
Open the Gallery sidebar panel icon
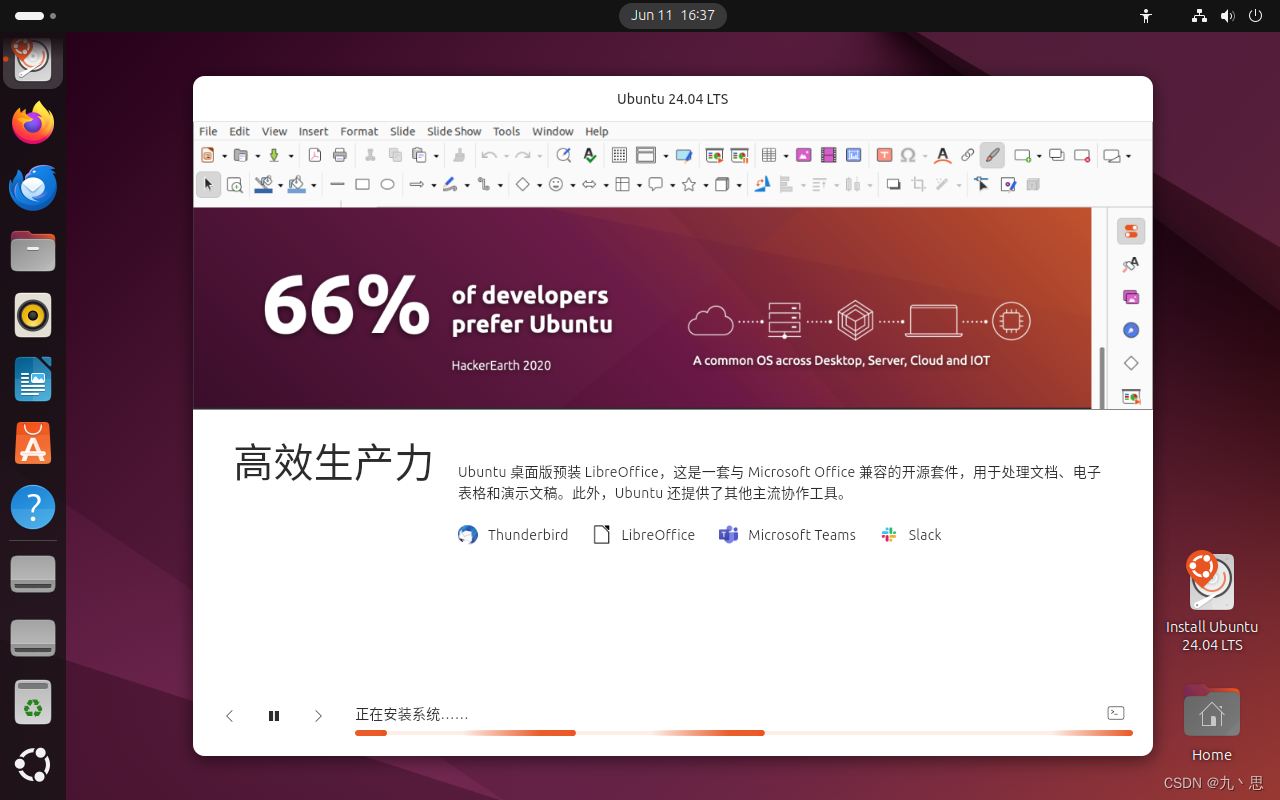(1131, 298)
